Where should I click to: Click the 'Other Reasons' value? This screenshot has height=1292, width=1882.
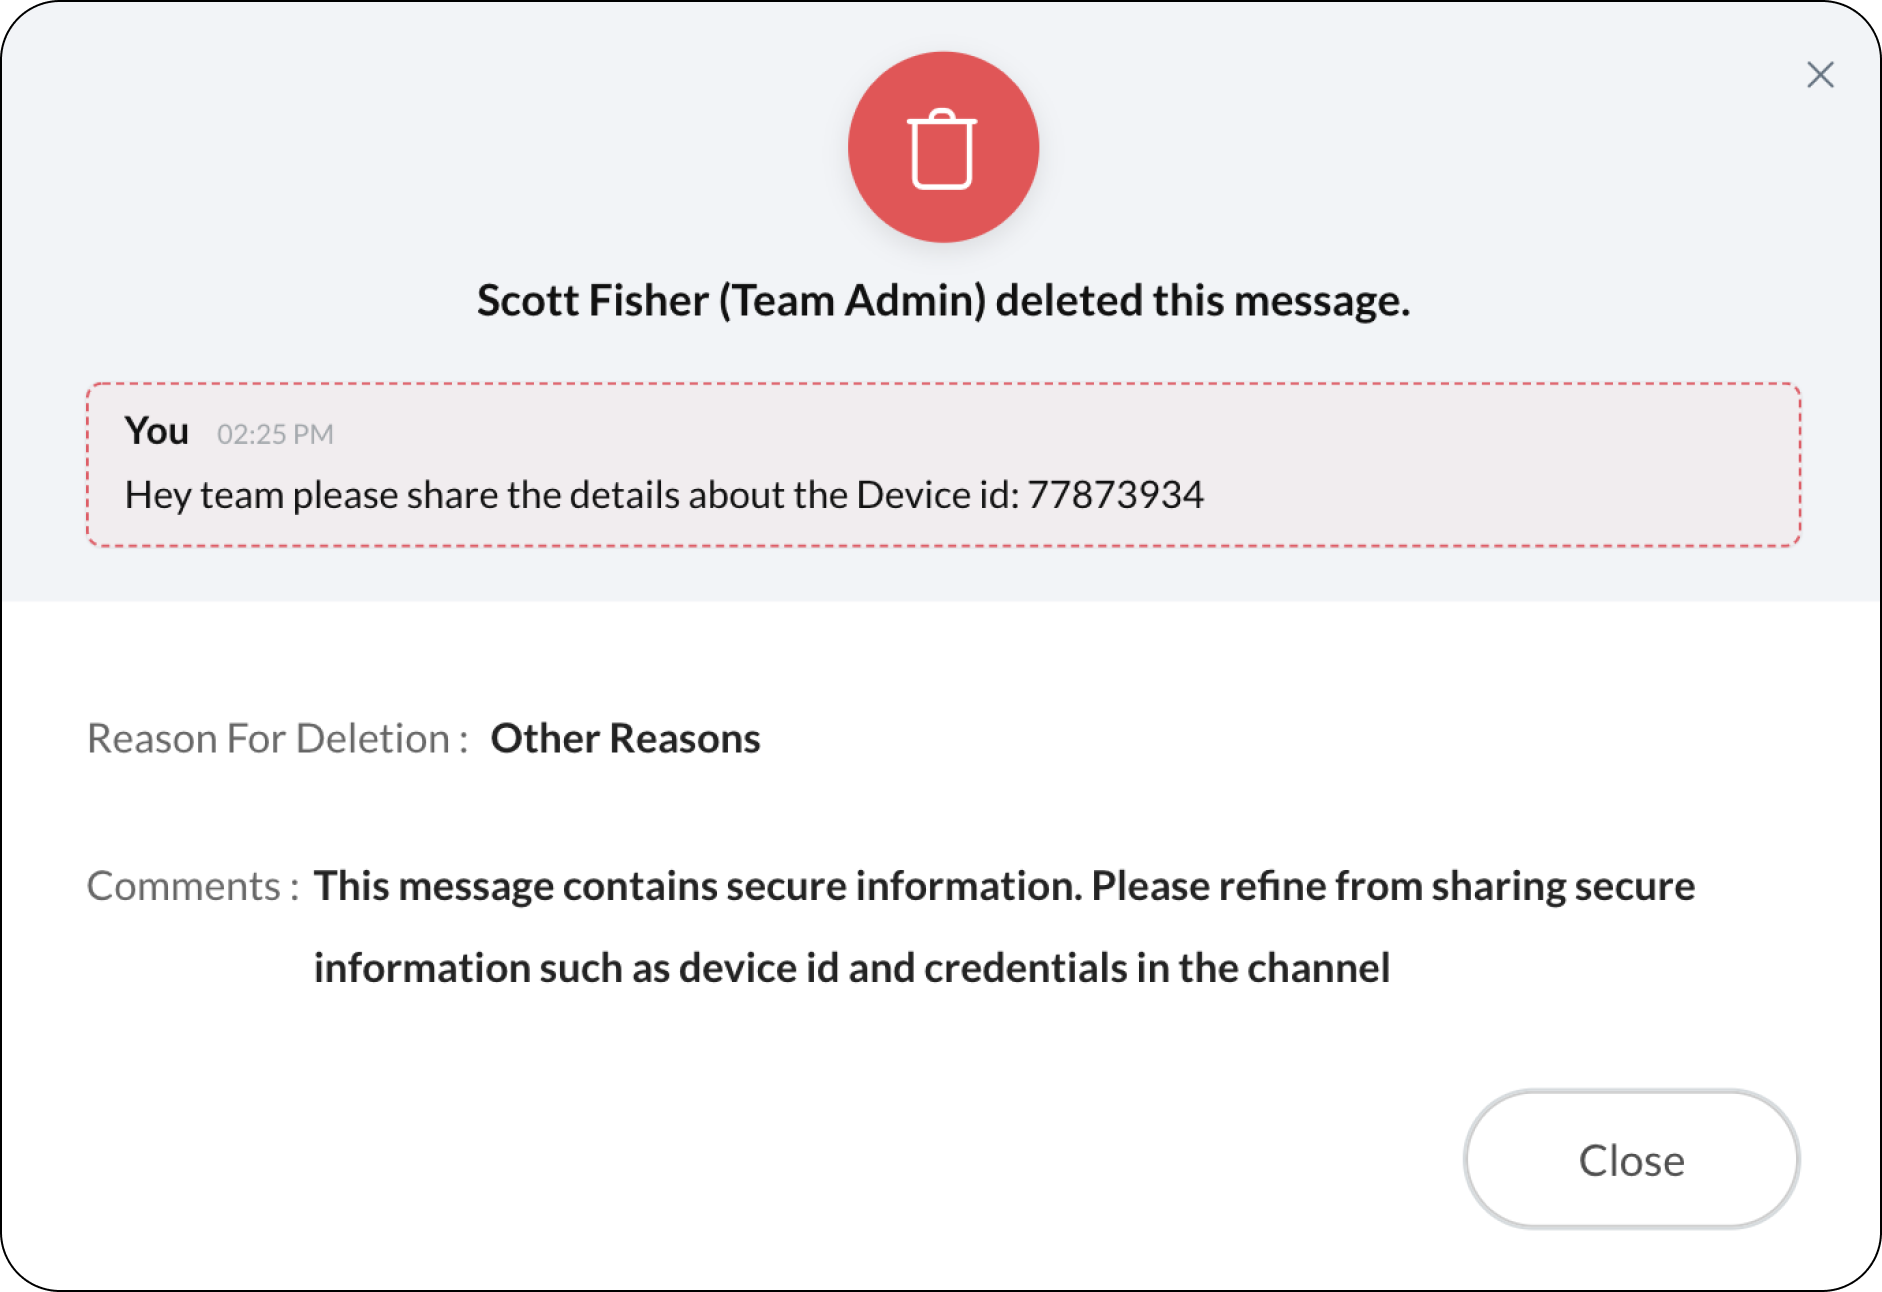[x=625, y=739]
